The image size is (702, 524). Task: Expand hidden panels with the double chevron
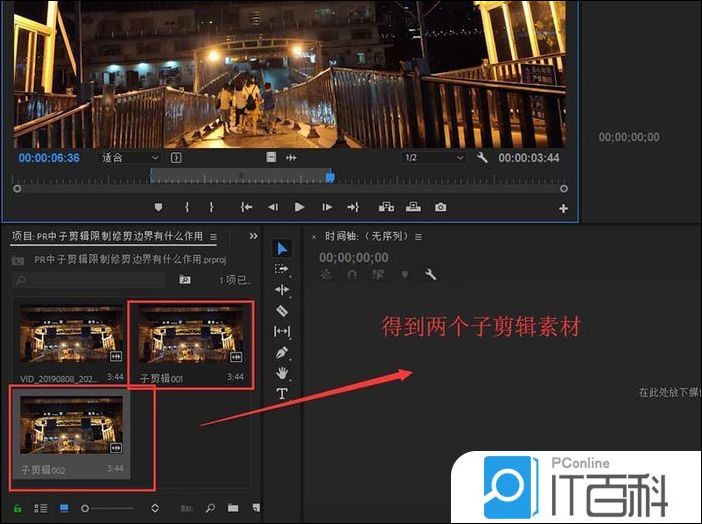pos(253,237)
